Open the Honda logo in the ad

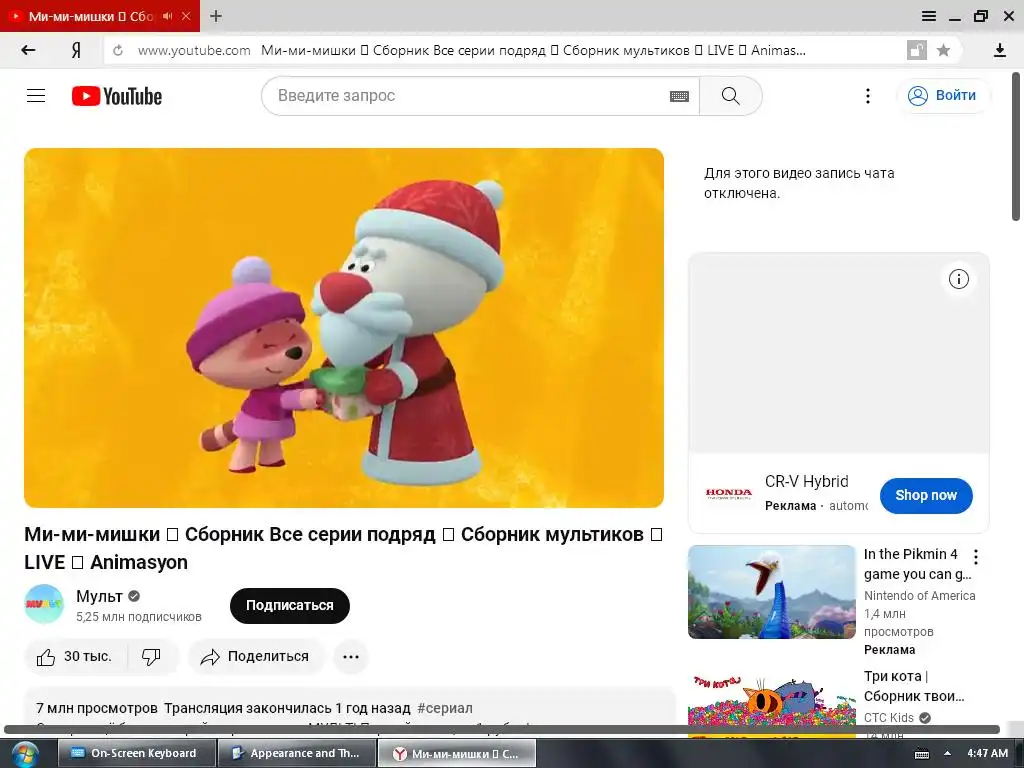tap(728, 494)
